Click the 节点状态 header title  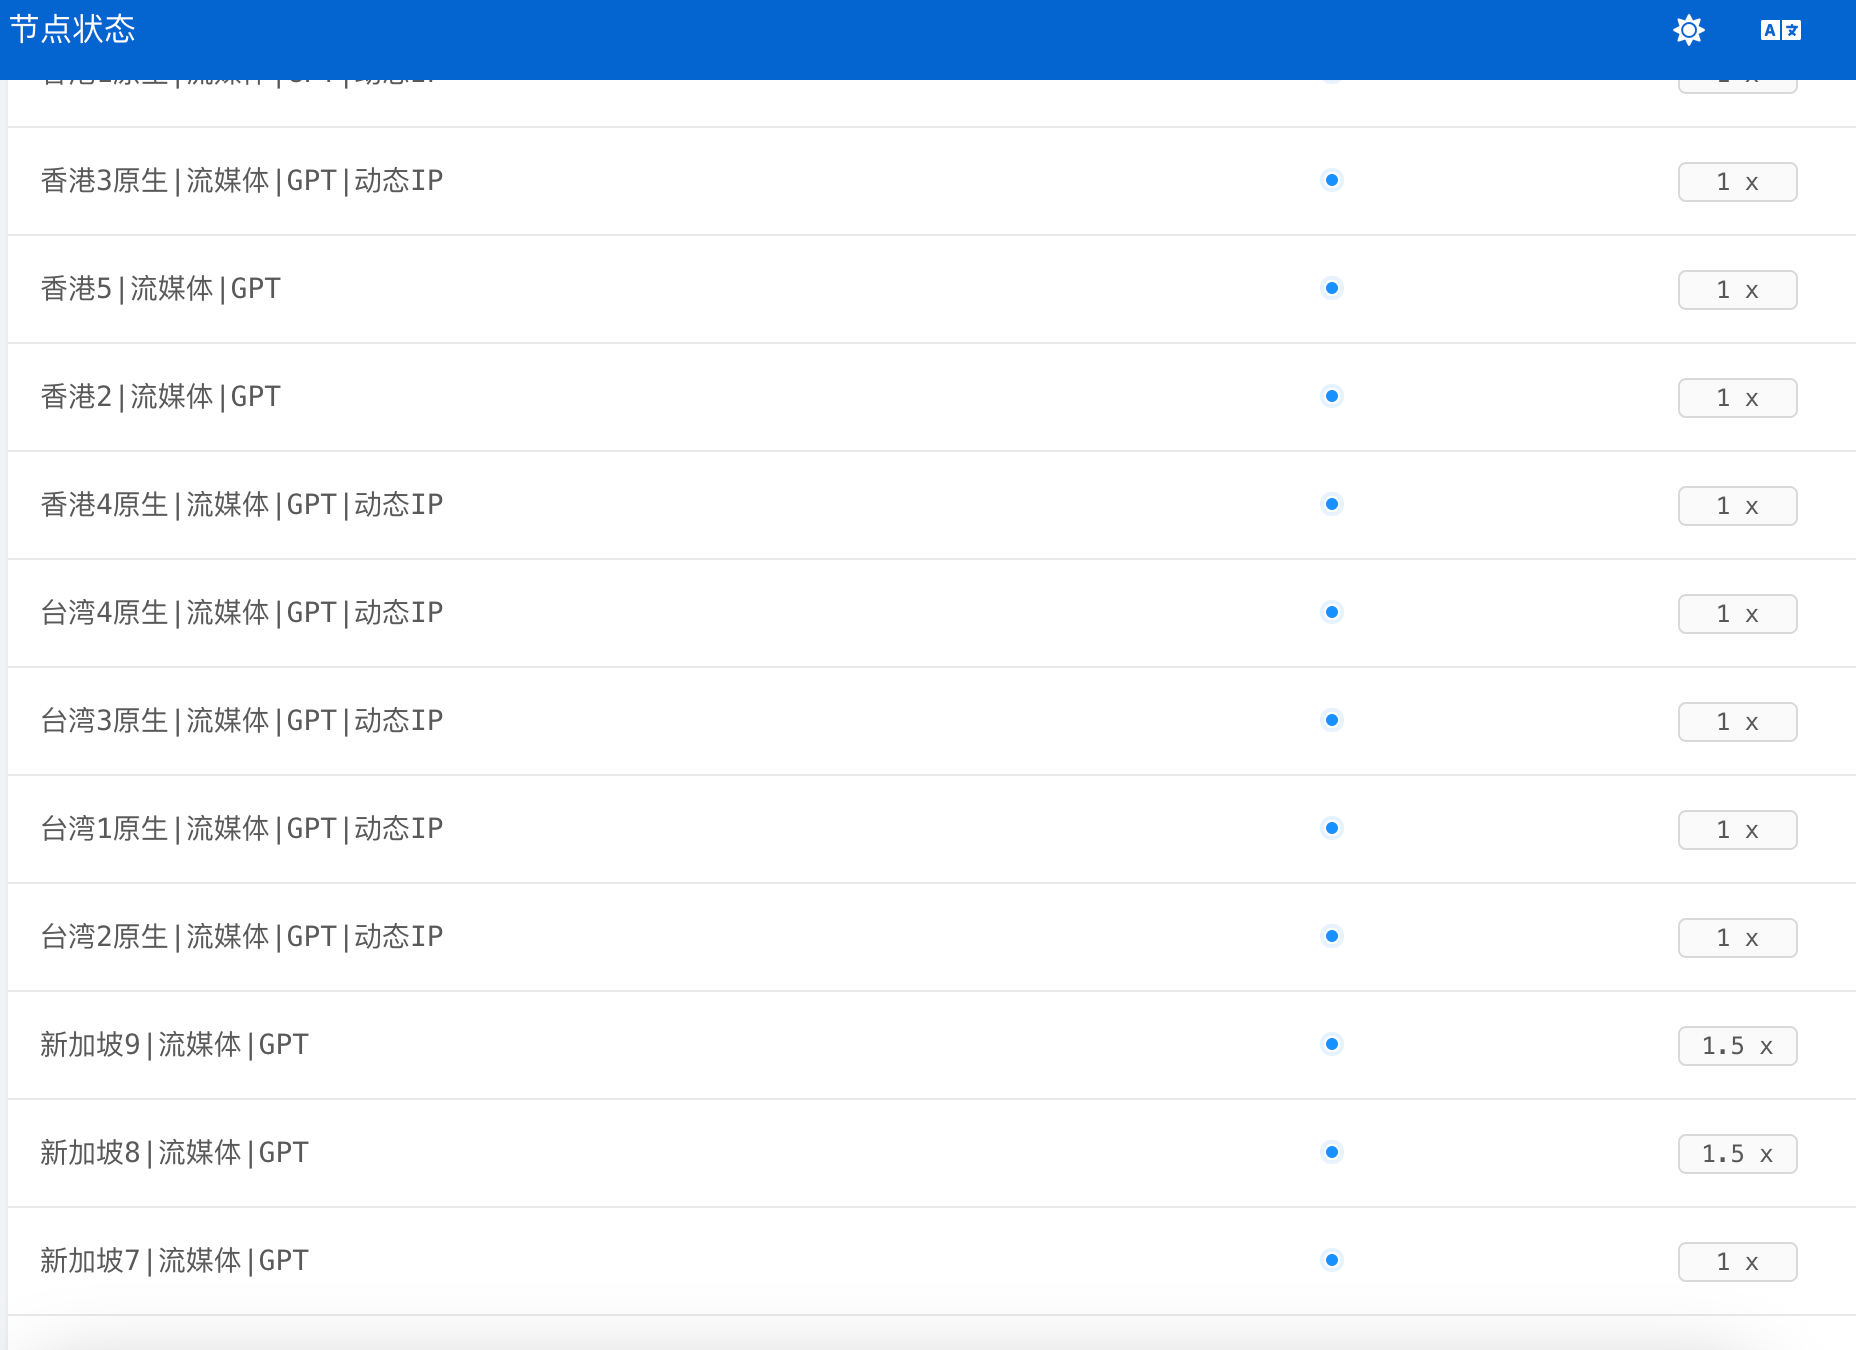click(x=72, y=29)
